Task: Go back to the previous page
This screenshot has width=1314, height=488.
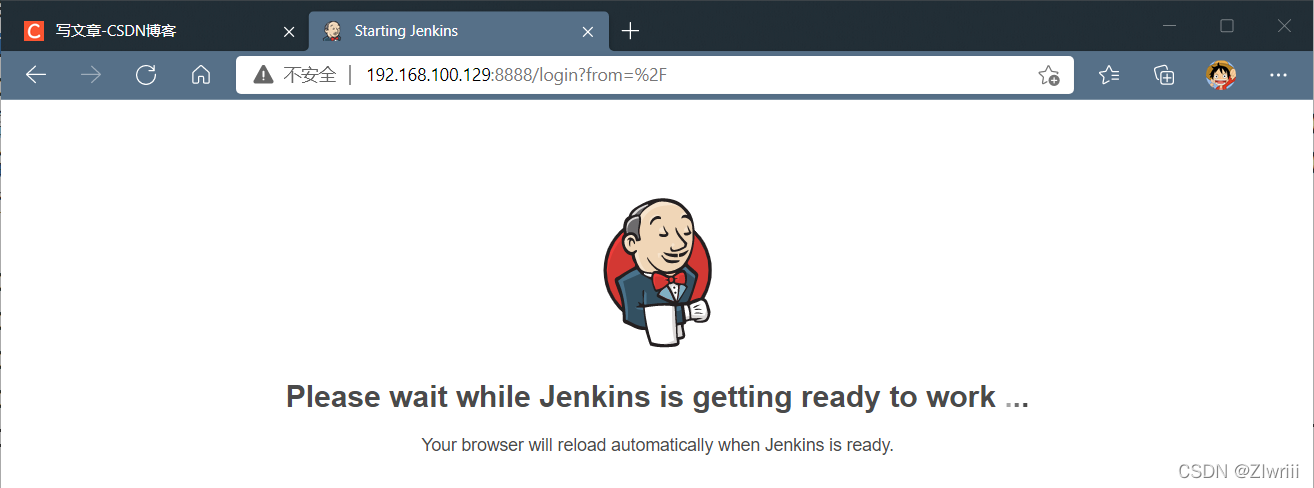Action: pos(36,75)
